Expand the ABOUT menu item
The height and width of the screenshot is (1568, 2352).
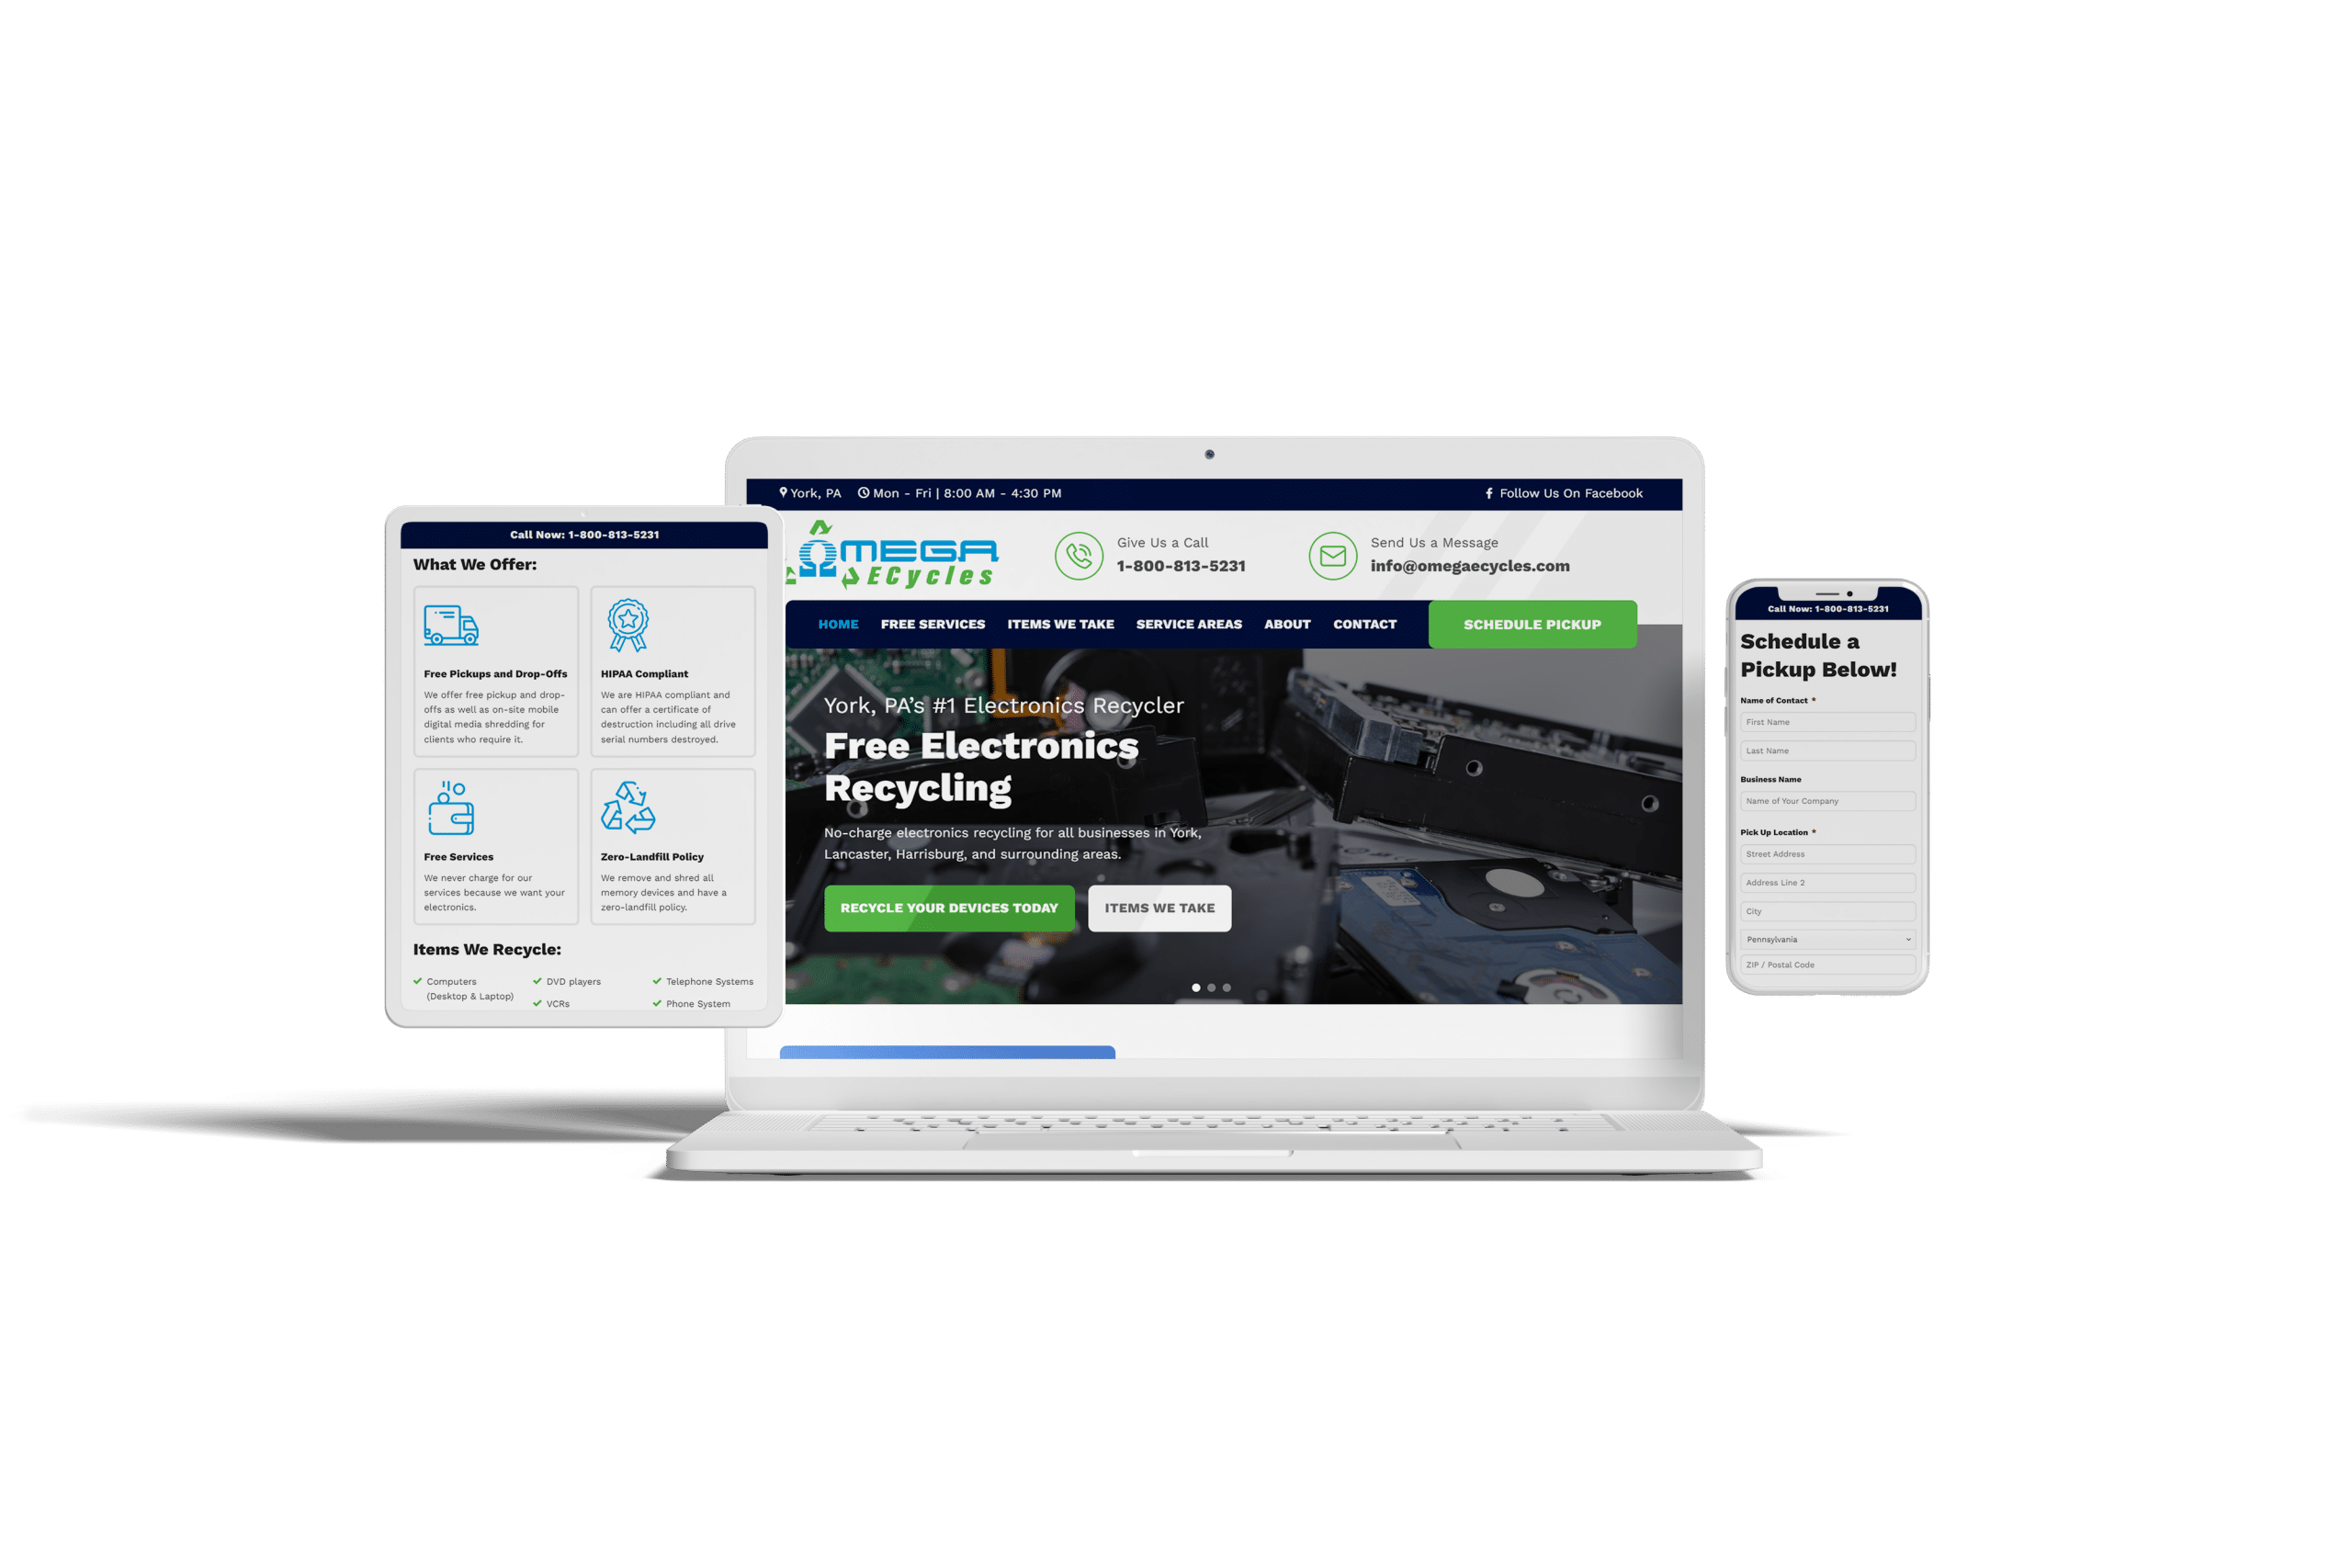click(1288, 626)
